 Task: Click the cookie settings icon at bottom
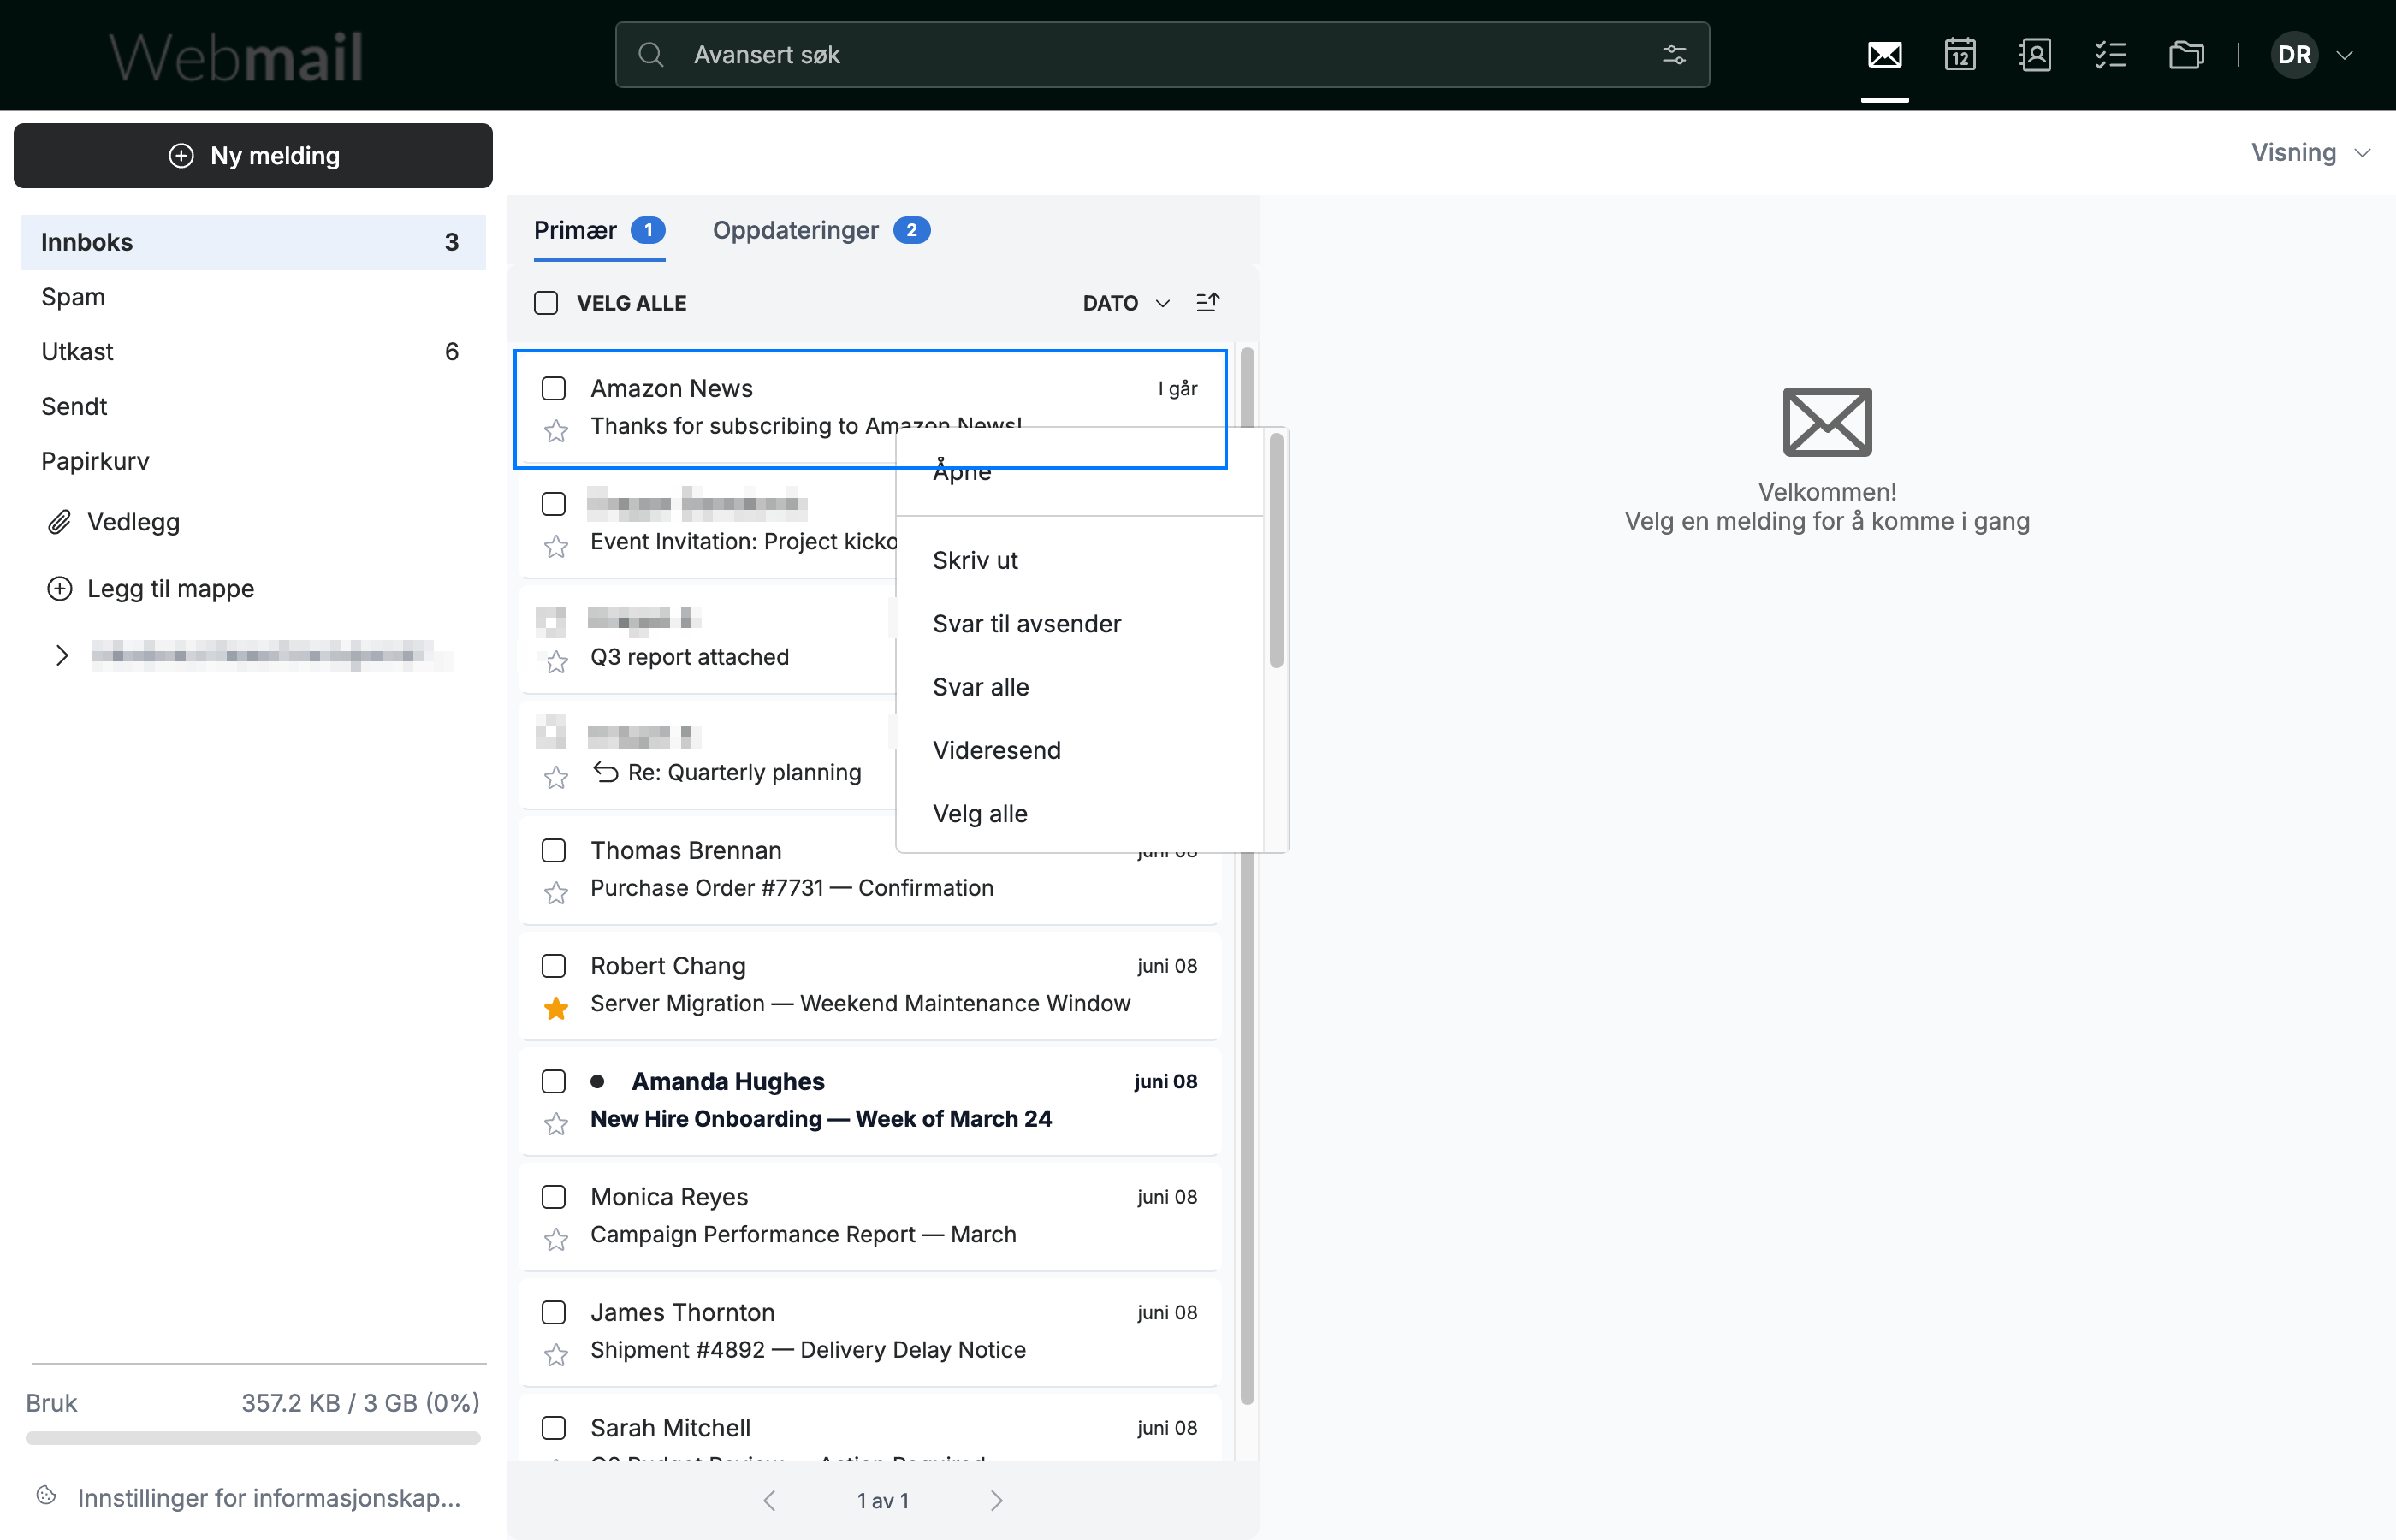coord(46,1496)
